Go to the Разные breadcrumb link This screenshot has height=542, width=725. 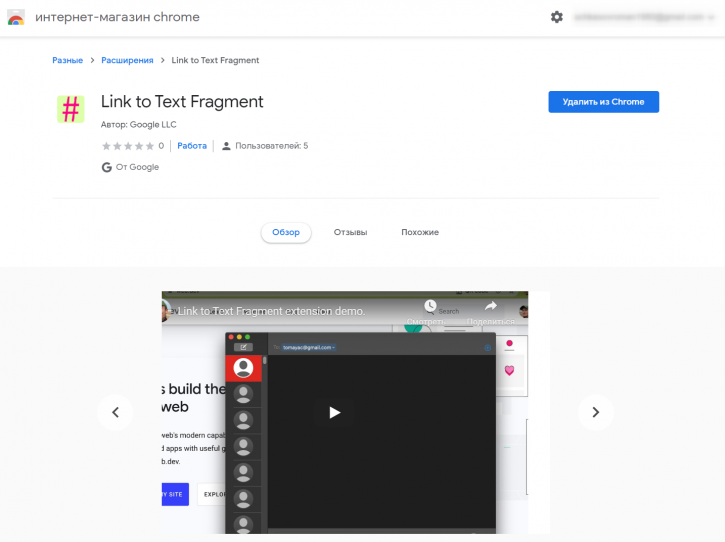point(68,60)
